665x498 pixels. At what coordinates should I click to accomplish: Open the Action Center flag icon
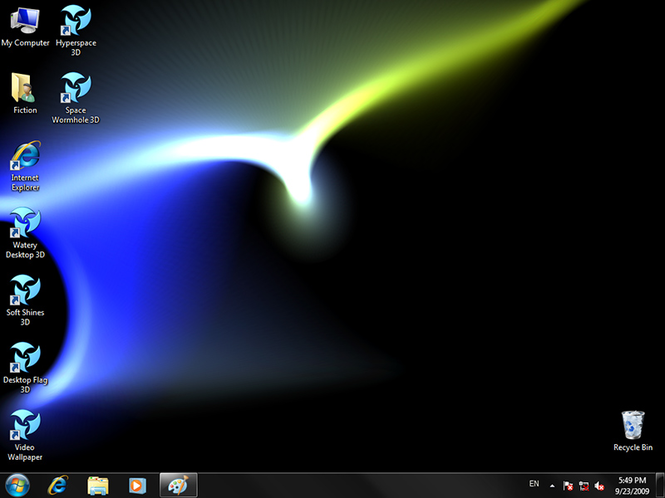click(568, 486)
